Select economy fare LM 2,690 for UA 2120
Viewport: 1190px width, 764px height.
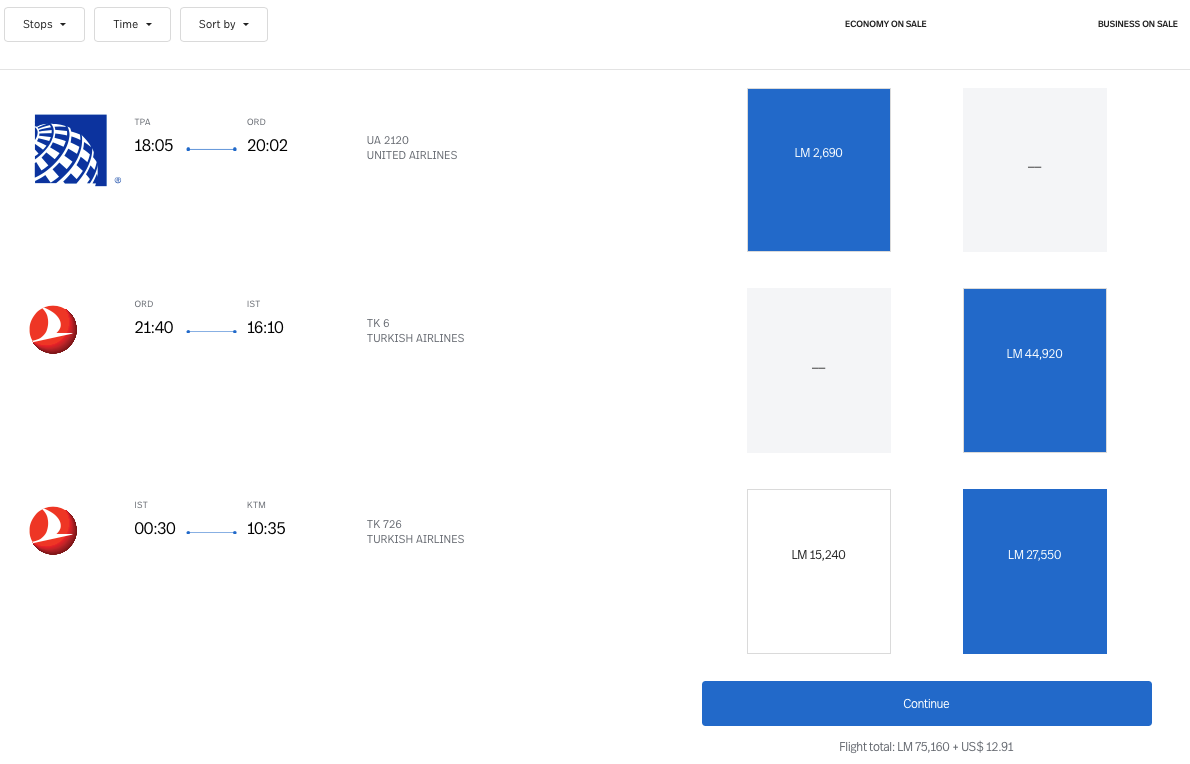[x=818, y=170]
